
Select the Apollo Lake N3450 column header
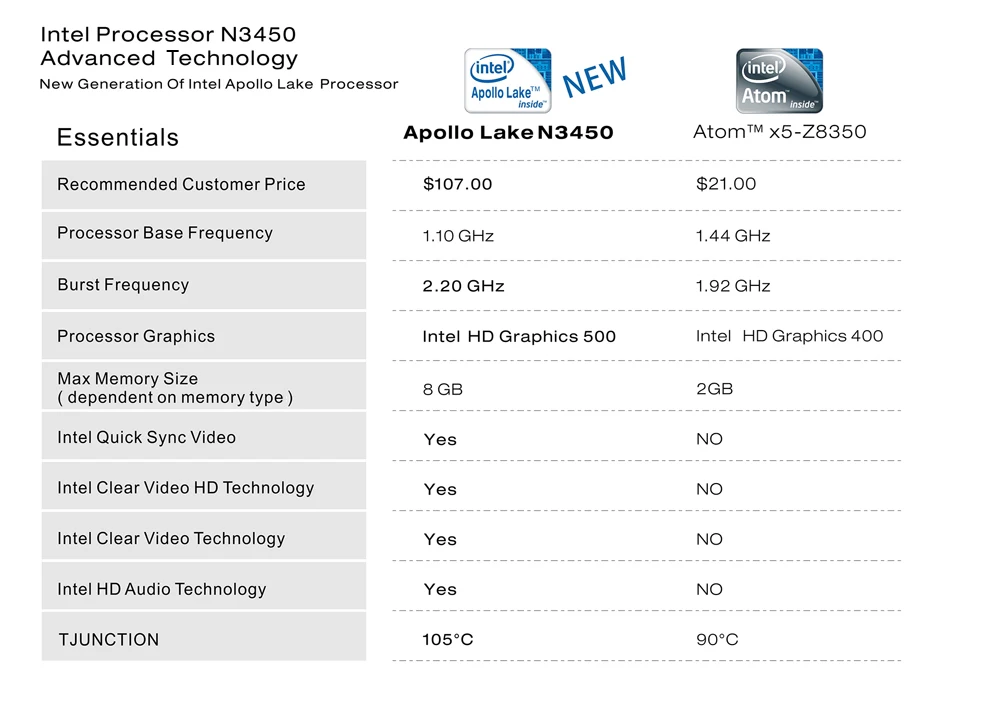(508, 133)
